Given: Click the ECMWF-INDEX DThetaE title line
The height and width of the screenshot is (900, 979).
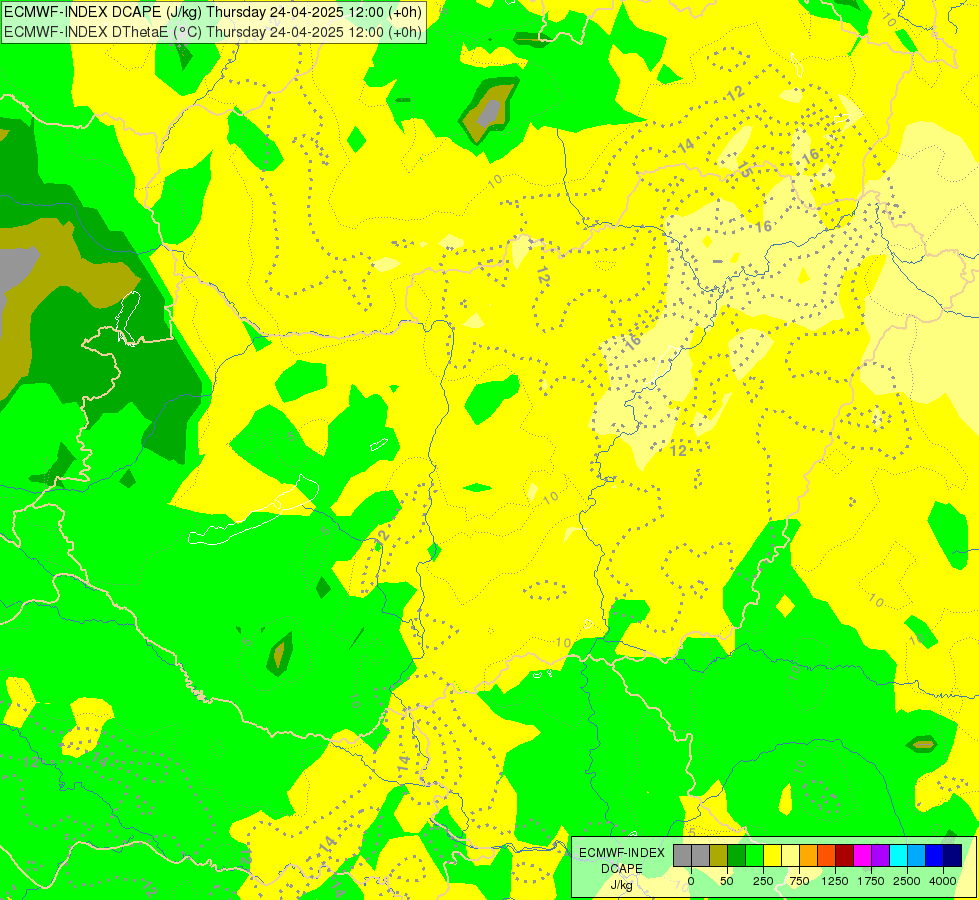Looking at the screenshot, I should point(213,32).
